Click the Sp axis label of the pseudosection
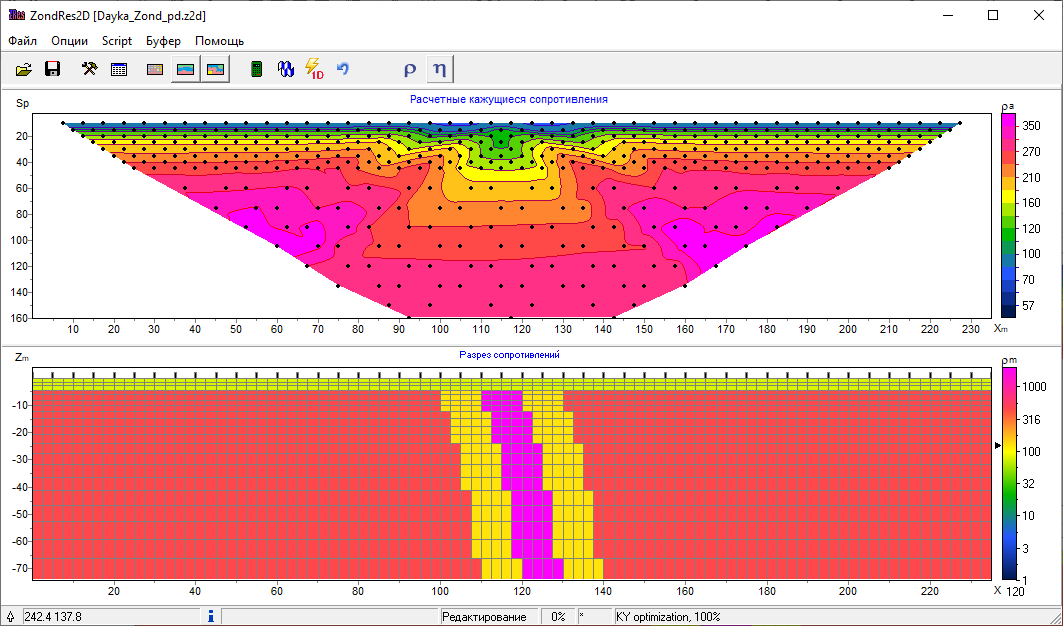 [x=22, y=104]
